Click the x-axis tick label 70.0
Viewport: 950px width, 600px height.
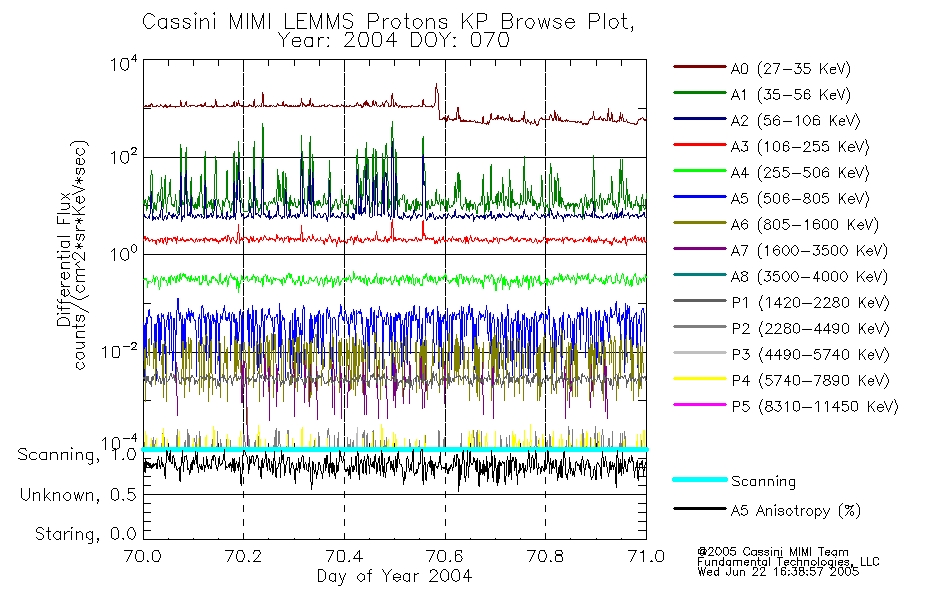(x=143, y=556)
